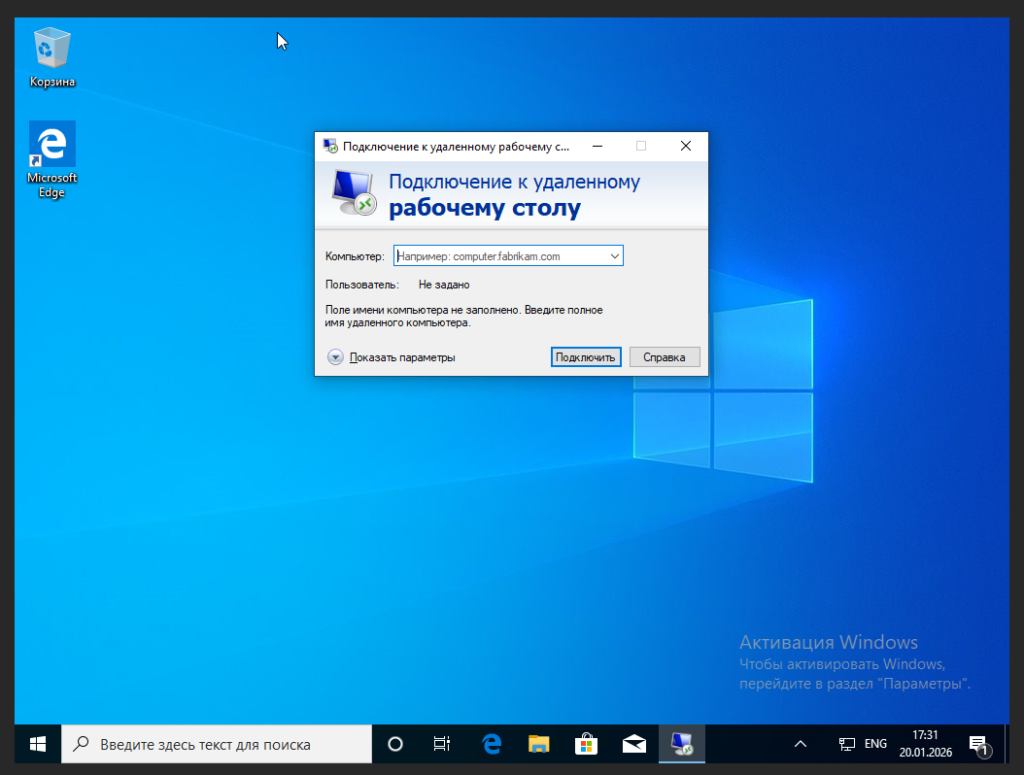Click the taskbar search box

[217, 744]
